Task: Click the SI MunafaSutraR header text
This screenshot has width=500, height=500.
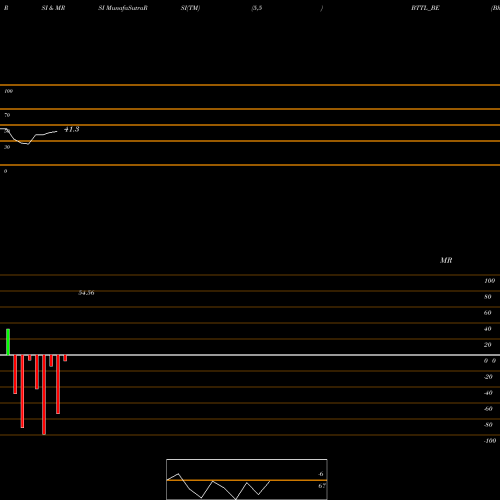Action: 123,8
